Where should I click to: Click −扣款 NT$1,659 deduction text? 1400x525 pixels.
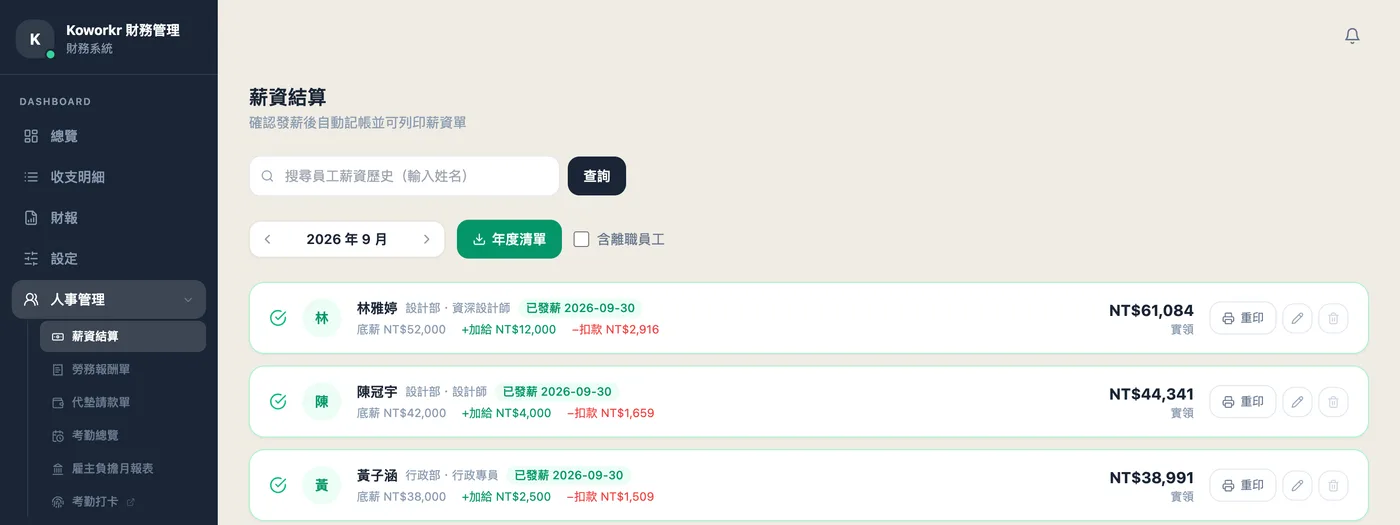coord(610,413)
